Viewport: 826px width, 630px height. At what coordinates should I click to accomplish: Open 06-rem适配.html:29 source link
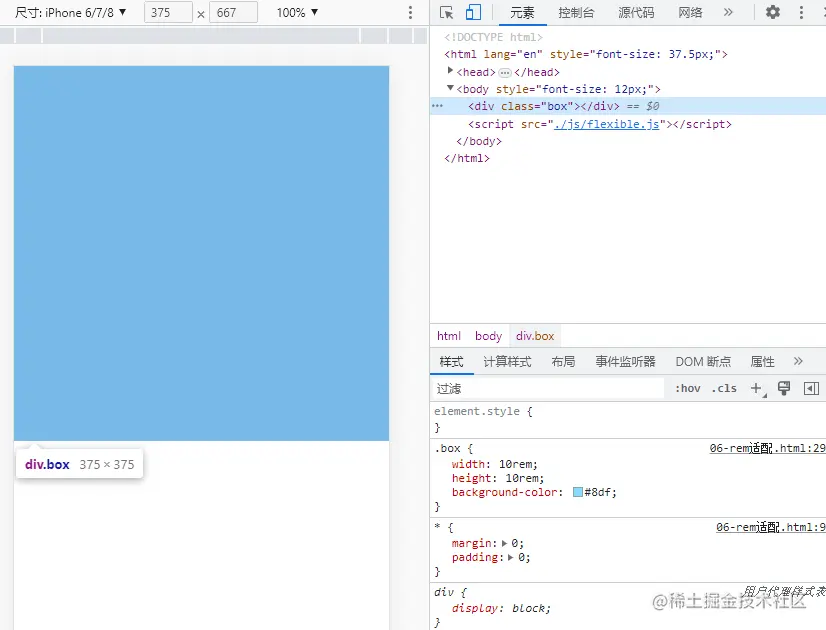coord(767,448)
